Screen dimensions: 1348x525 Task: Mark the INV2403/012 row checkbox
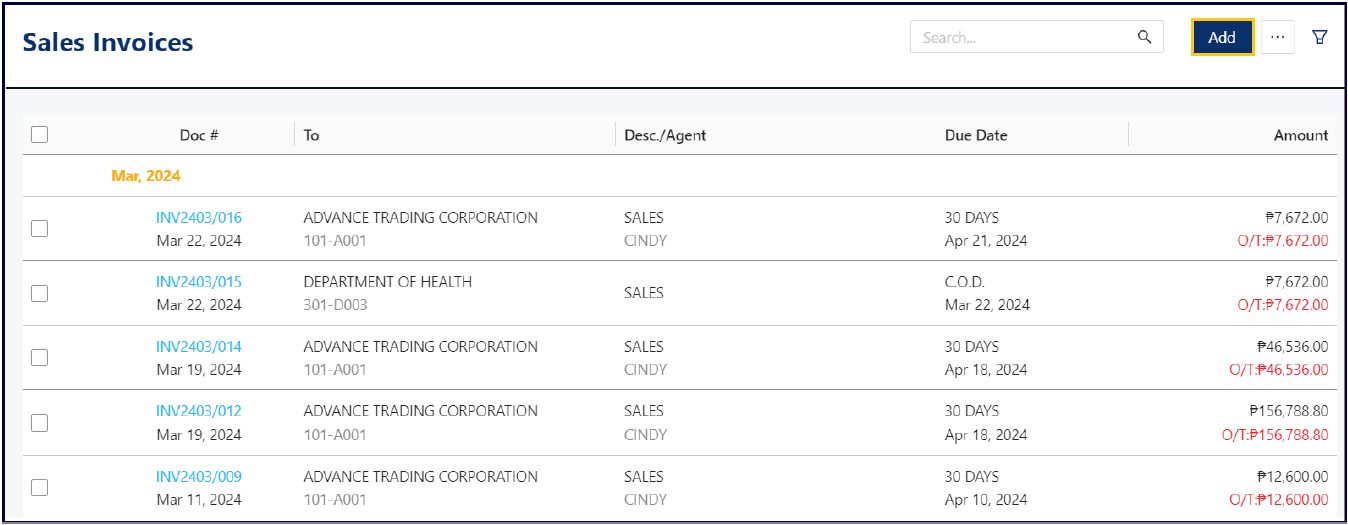(40, 423)
